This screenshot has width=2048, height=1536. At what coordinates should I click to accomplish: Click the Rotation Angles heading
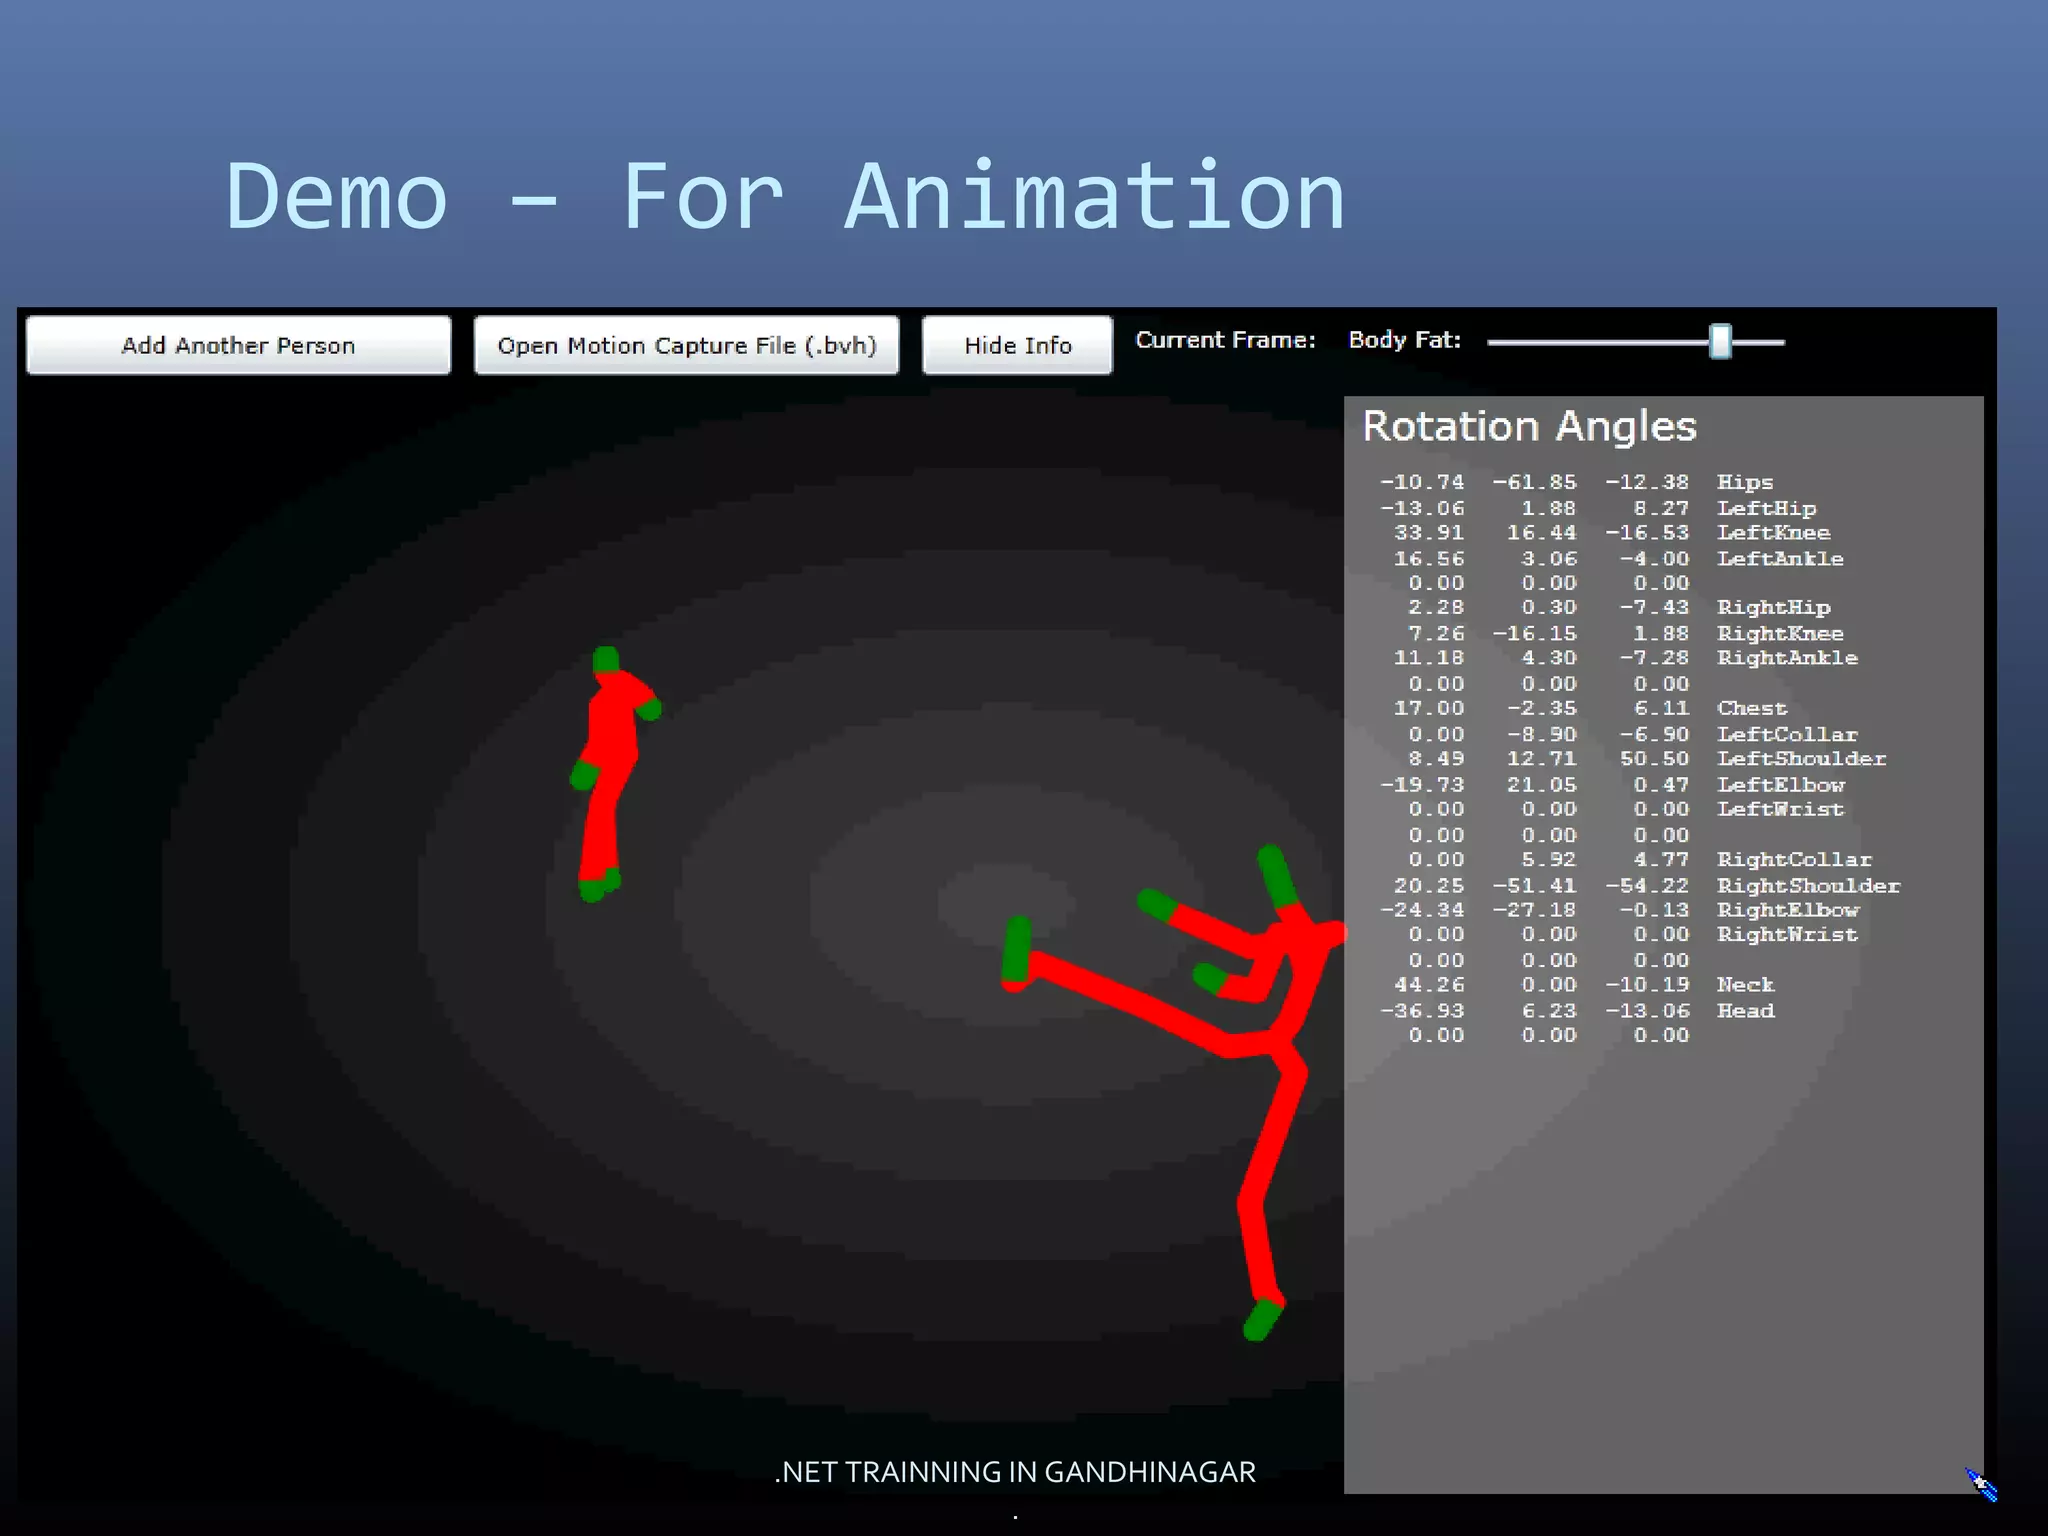pos(1530,426)
